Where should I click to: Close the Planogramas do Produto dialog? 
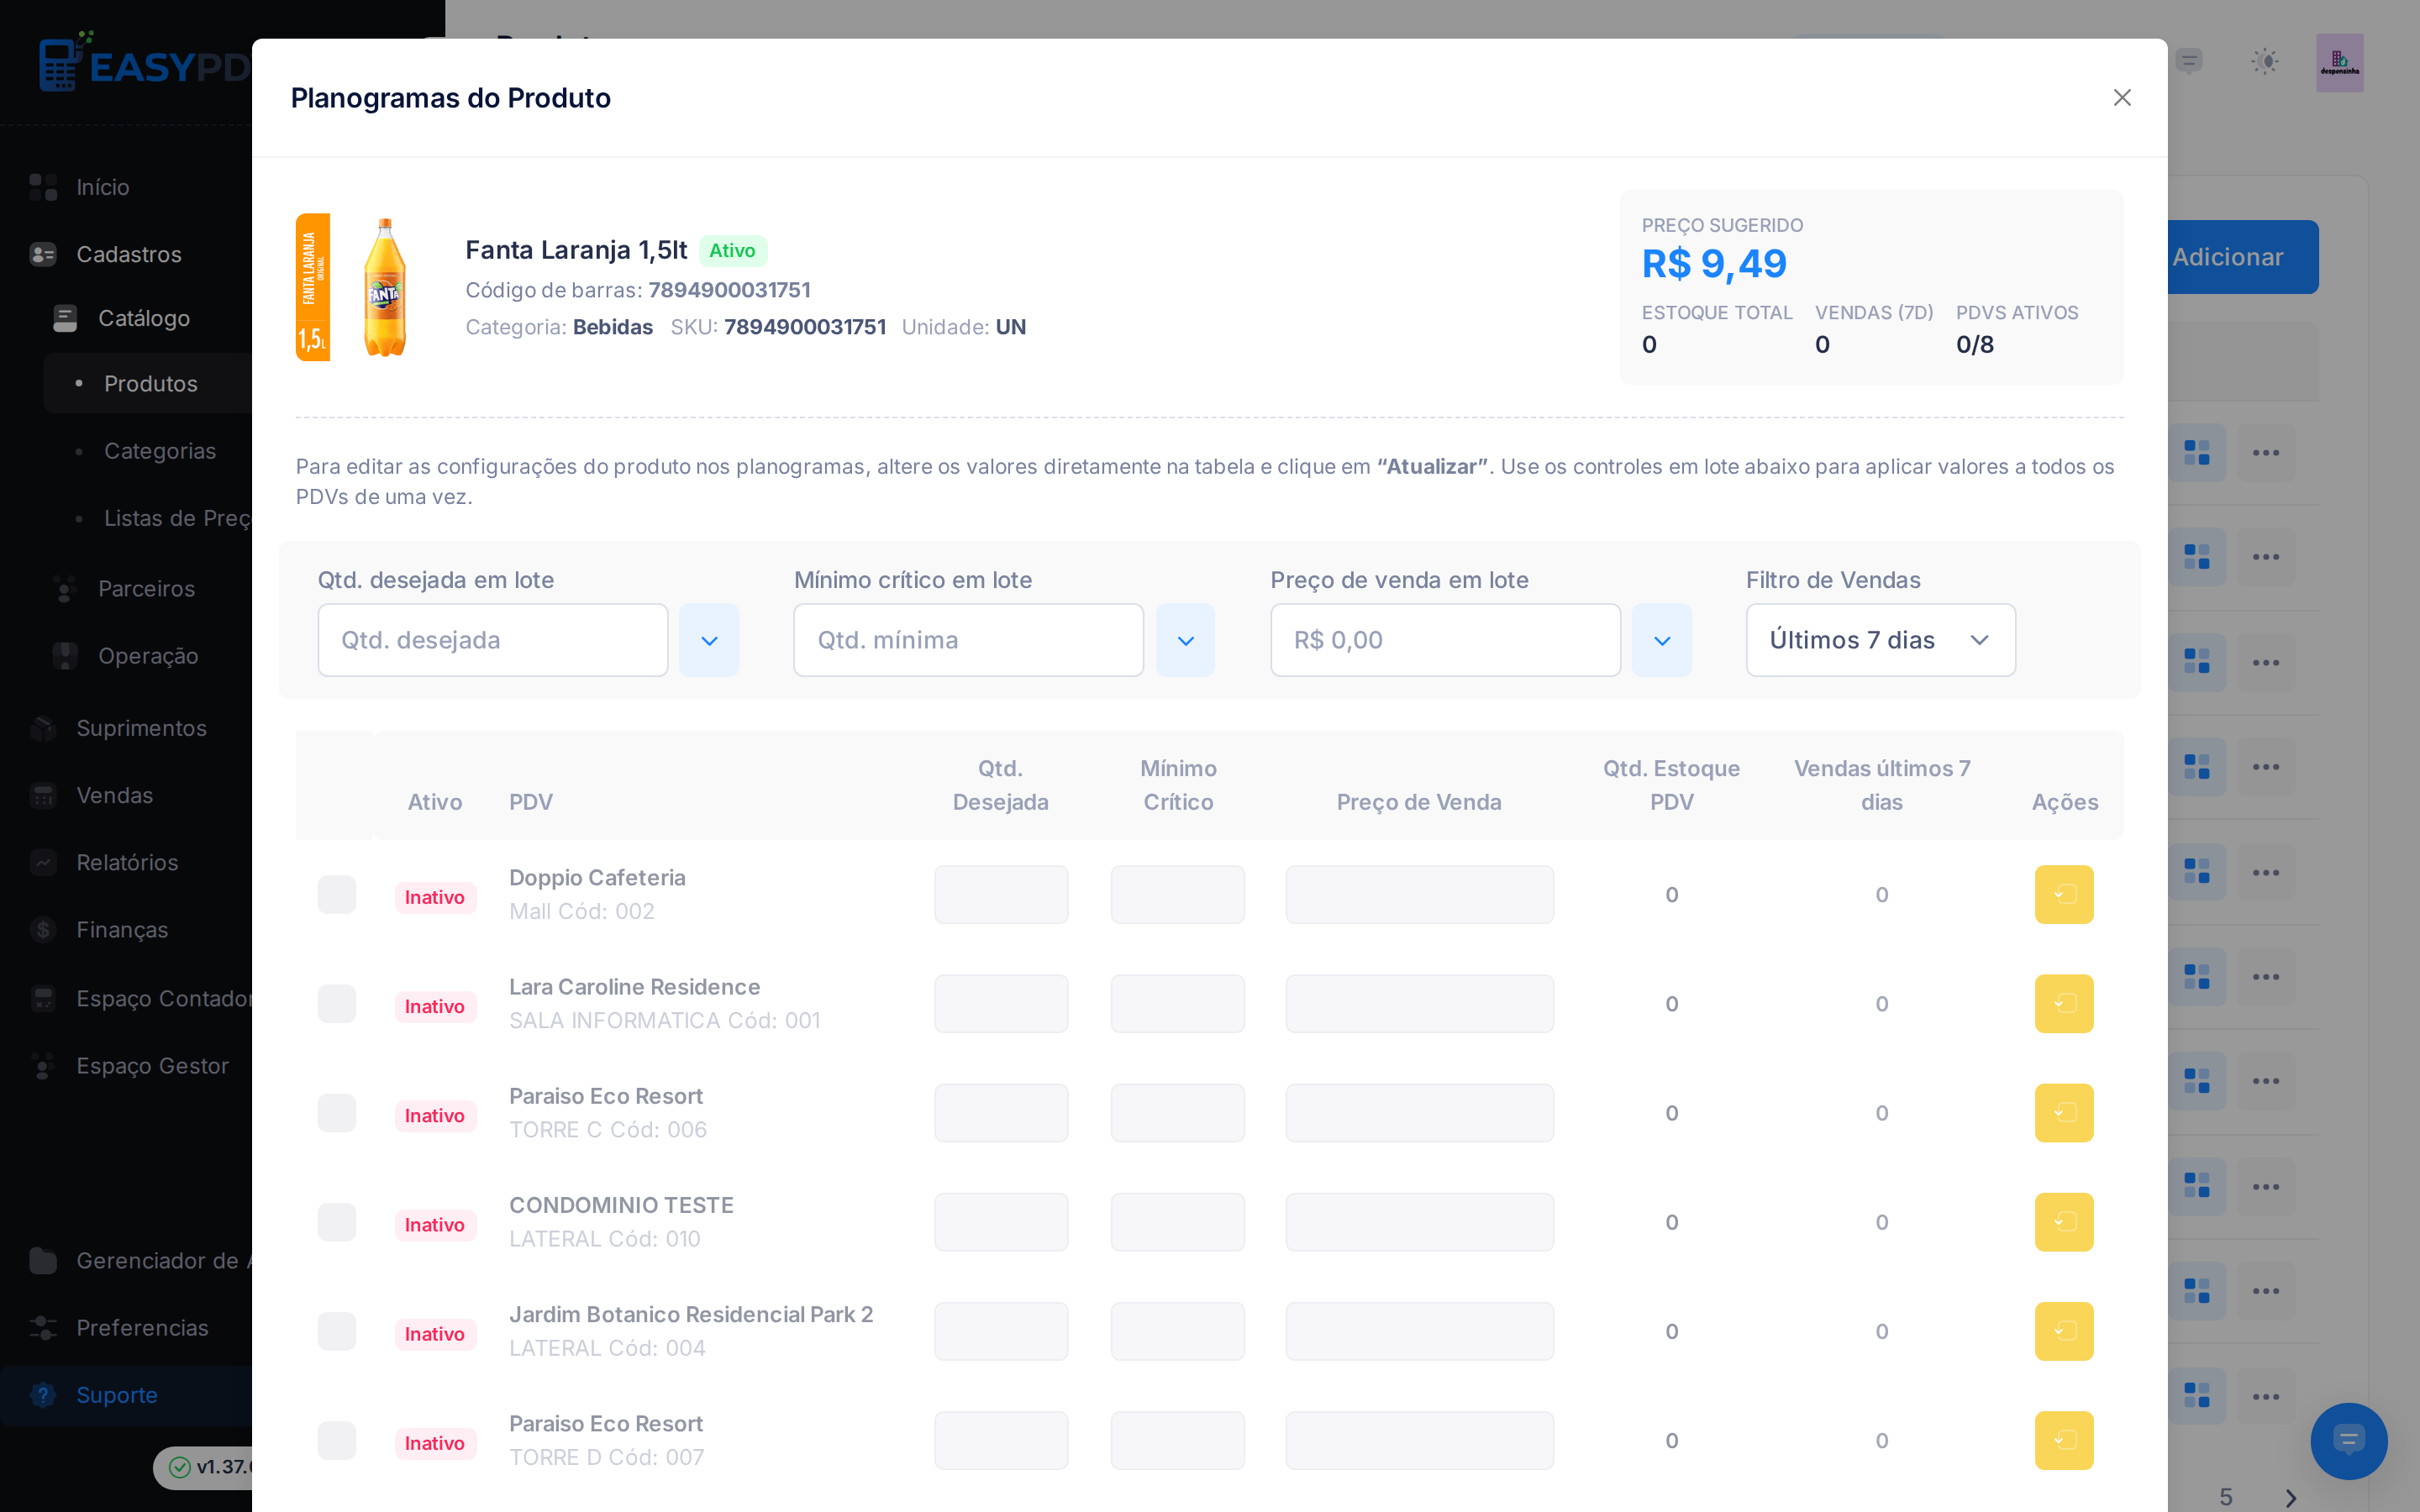(2122, 97)
